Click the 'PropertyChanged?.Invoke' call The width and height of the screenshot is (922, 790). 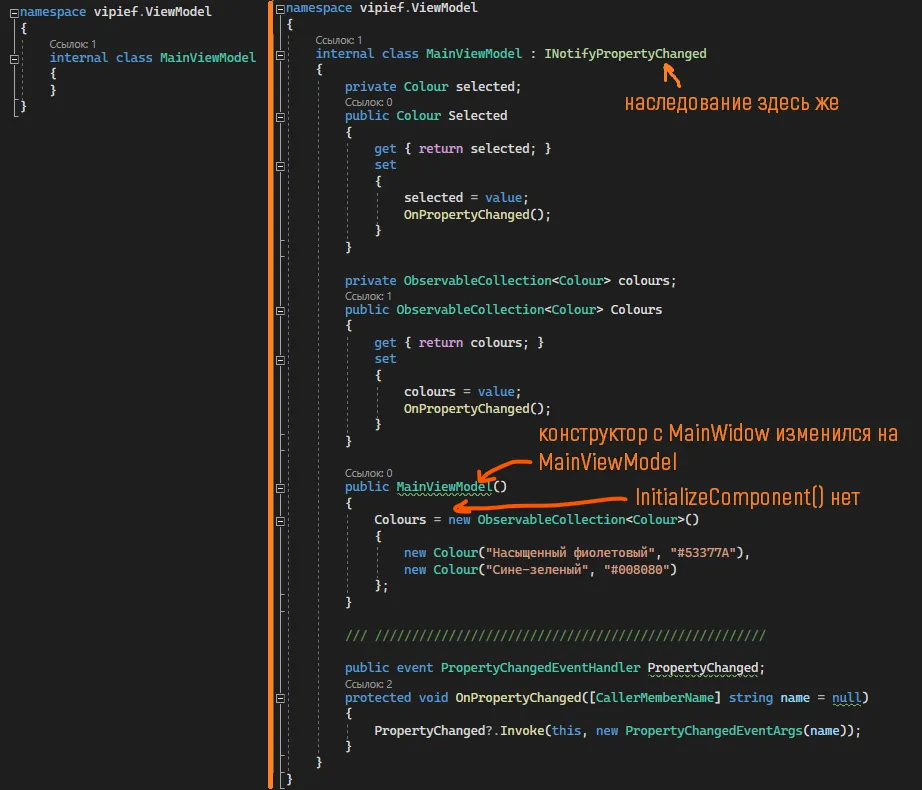[459, 731]
